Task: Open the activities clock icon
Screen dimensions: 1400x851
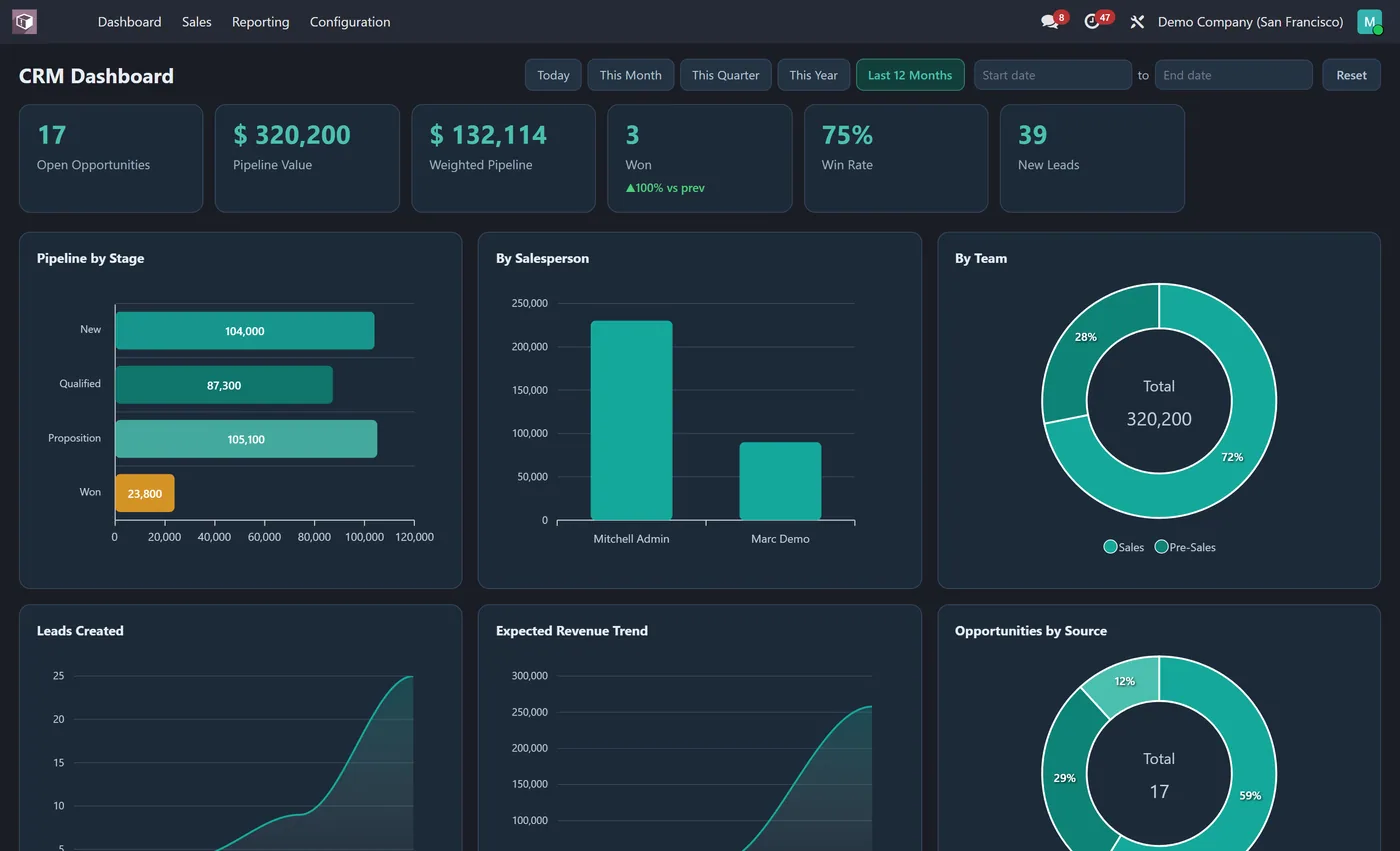Action: click(1092, 22)
